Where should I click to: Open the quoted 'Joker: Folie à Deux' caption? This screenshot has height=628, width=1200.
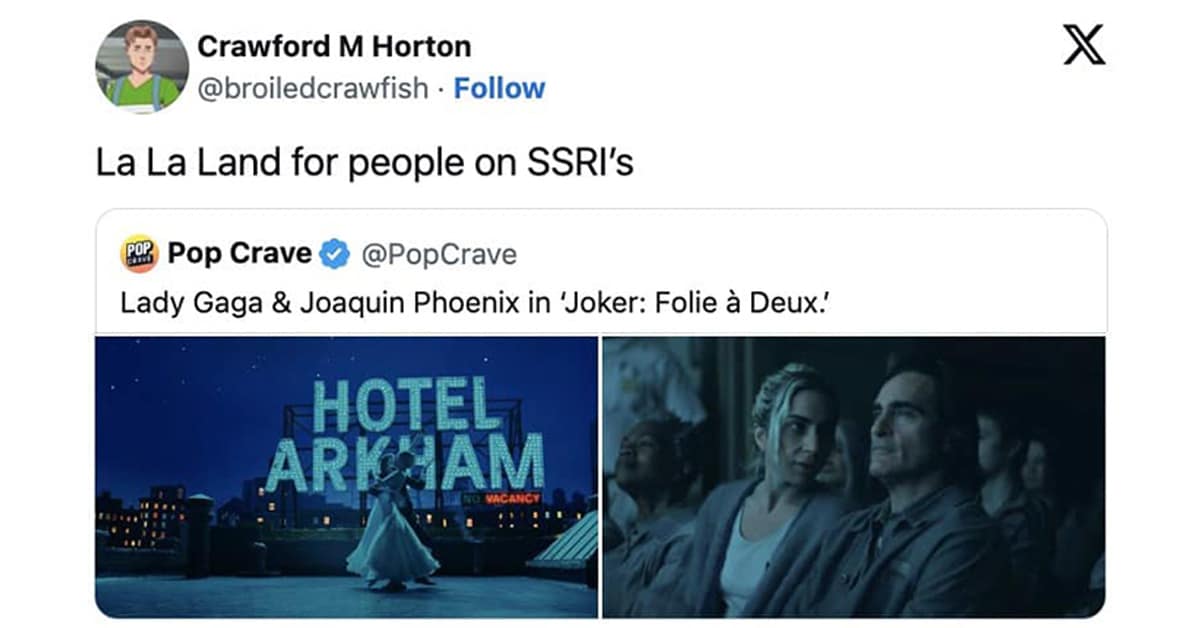click(476, 303)
